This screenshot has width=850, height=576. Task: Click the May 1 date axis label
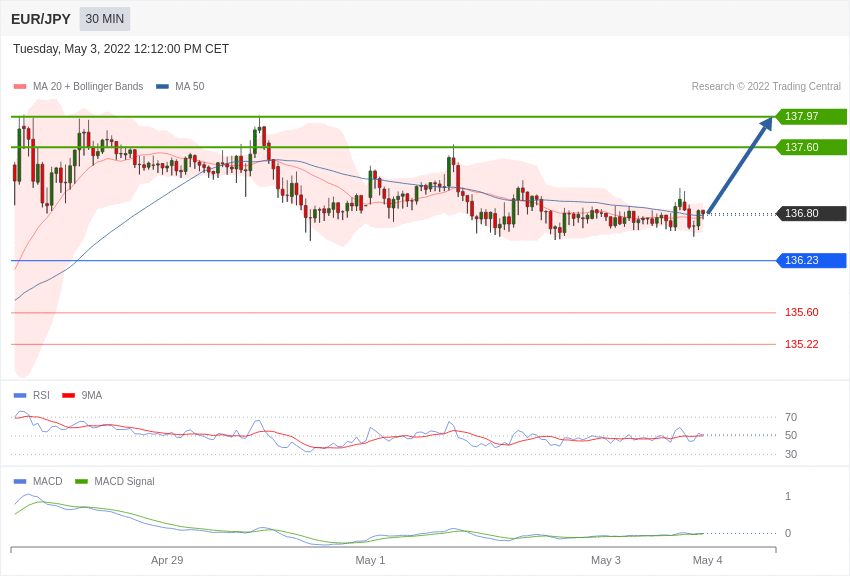pos(370,560)
